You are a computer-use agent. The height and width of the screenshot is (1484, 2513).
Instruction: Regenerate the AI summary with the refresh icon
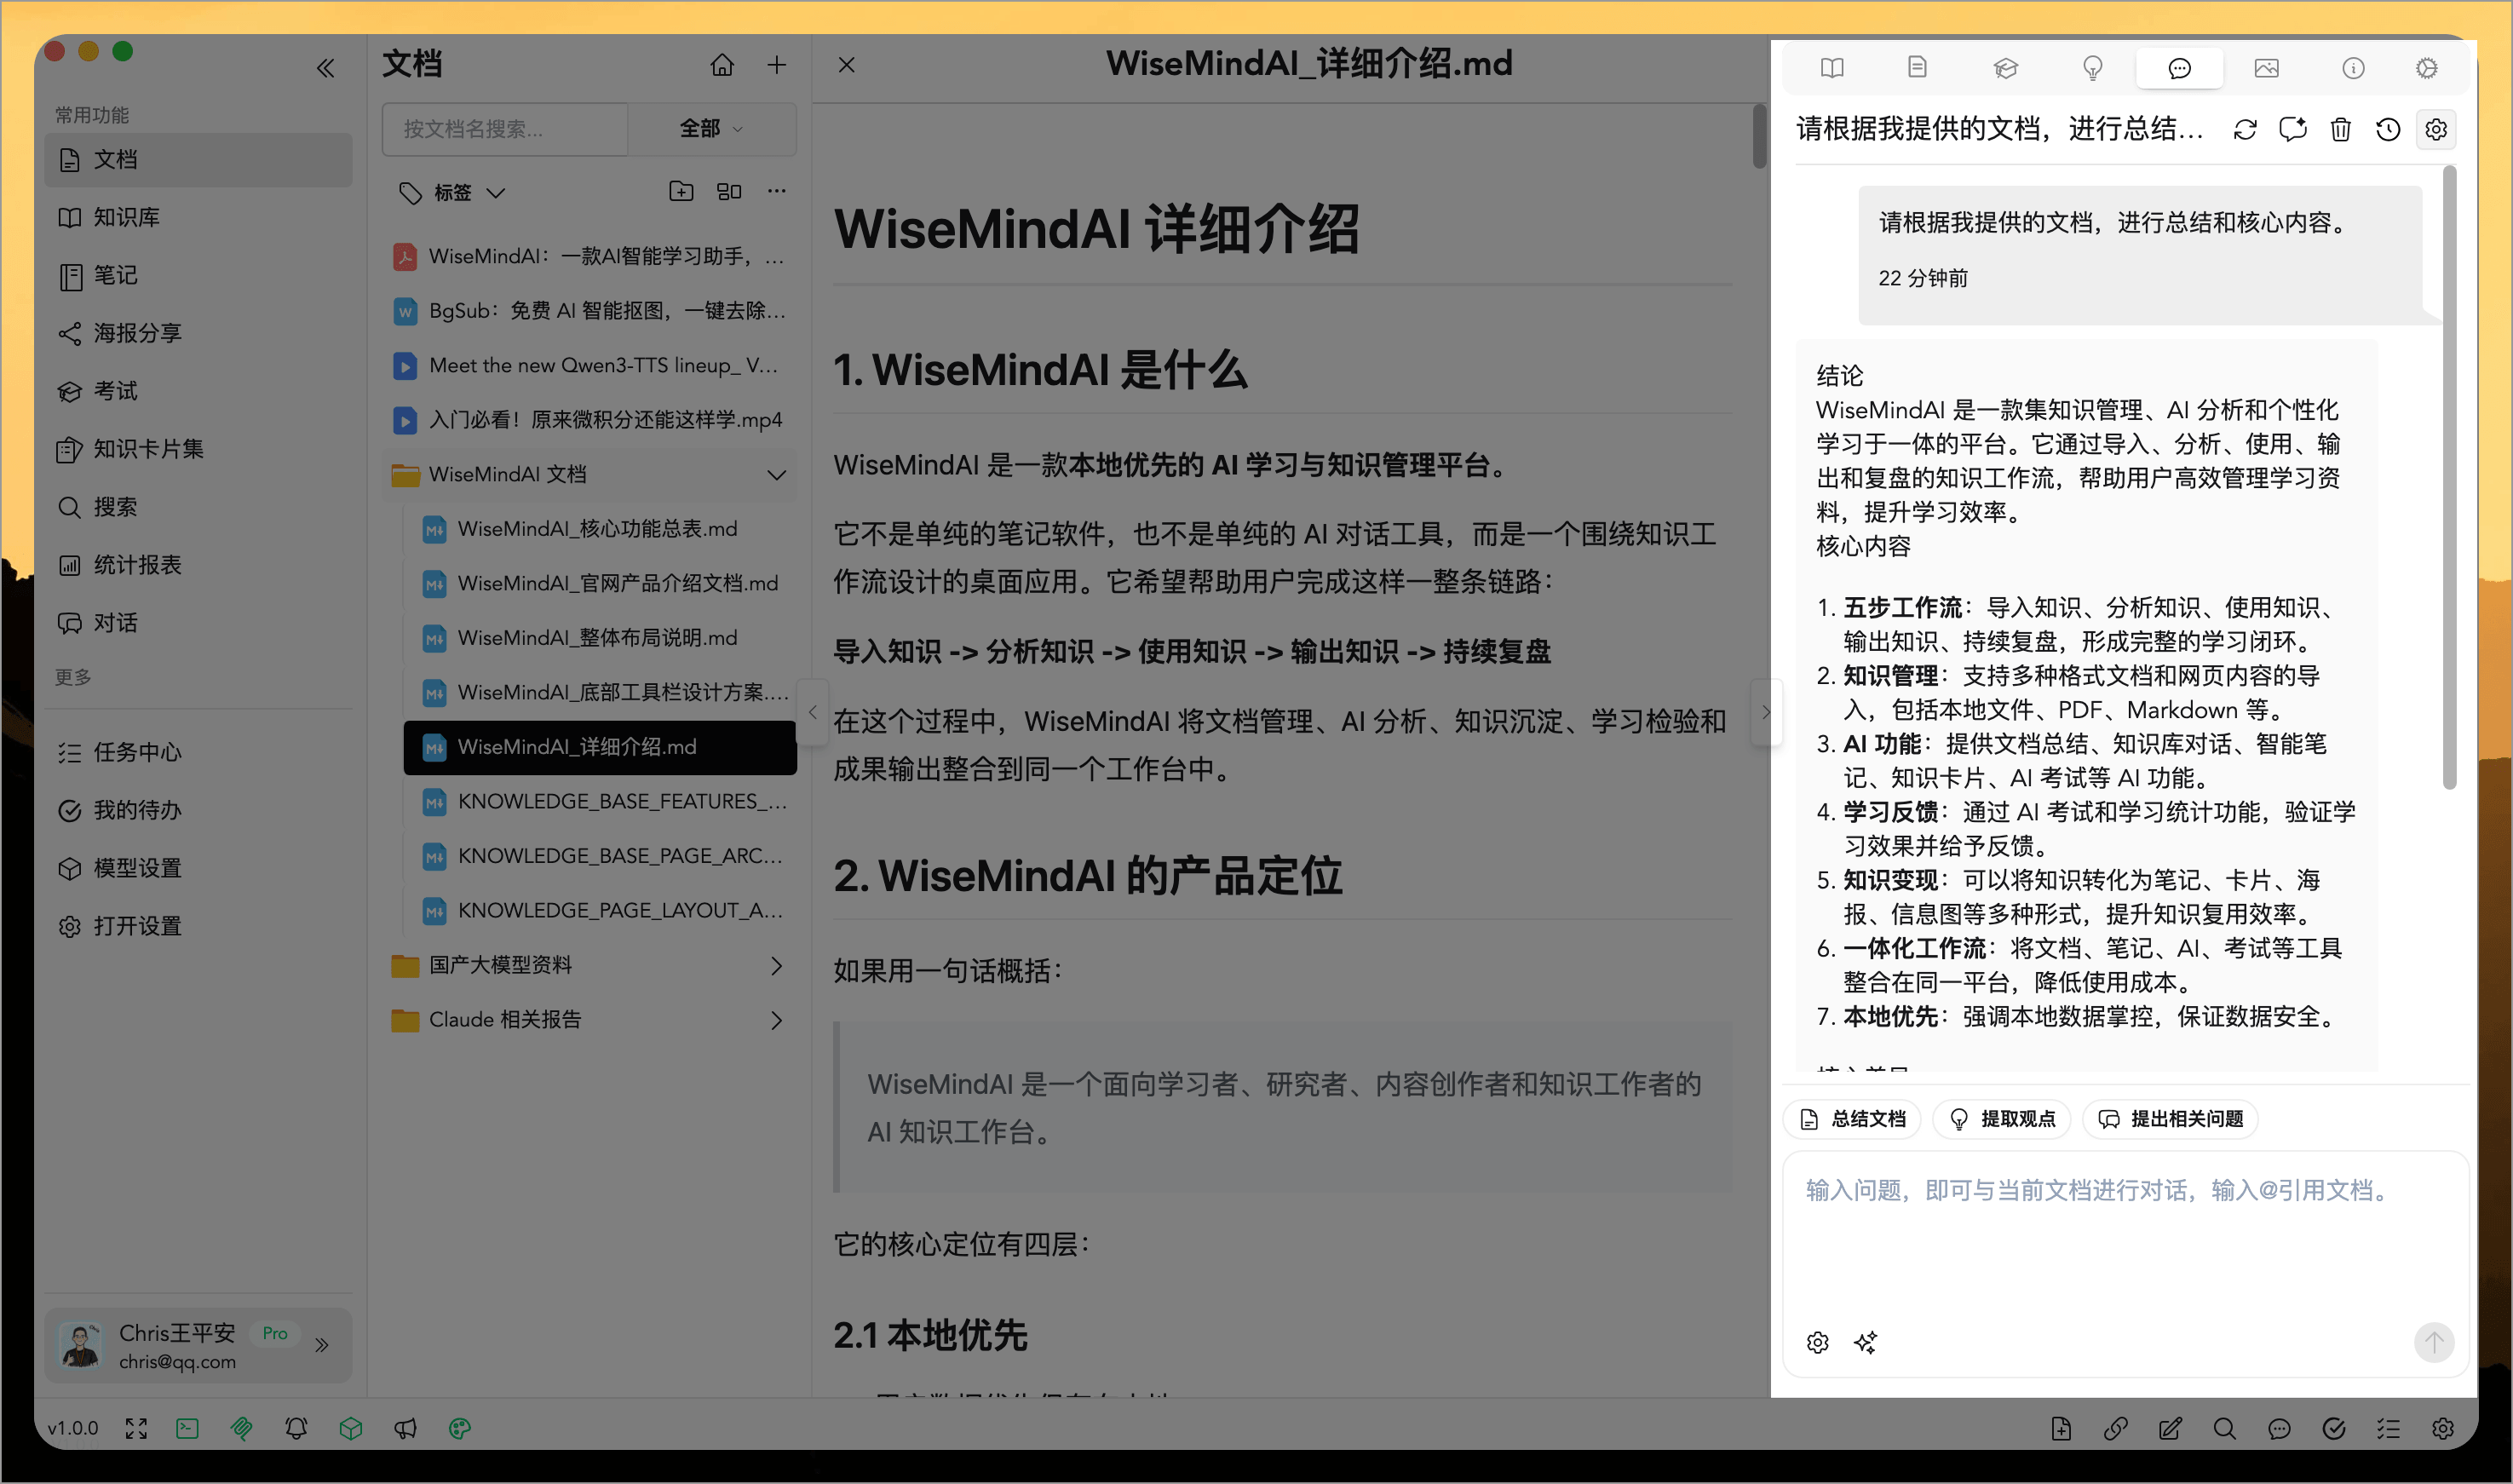(2245, 129)
